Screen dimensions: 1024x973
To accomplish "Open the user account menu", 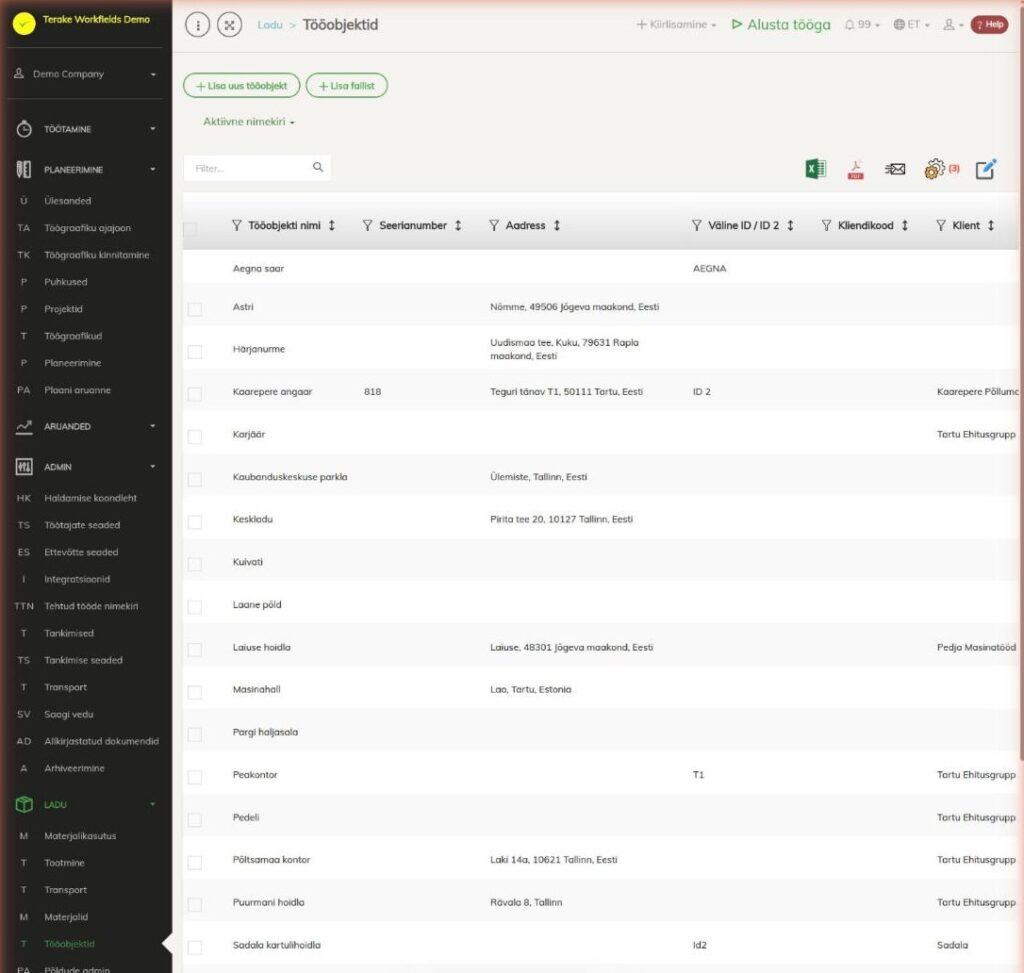I will [953, 25].
